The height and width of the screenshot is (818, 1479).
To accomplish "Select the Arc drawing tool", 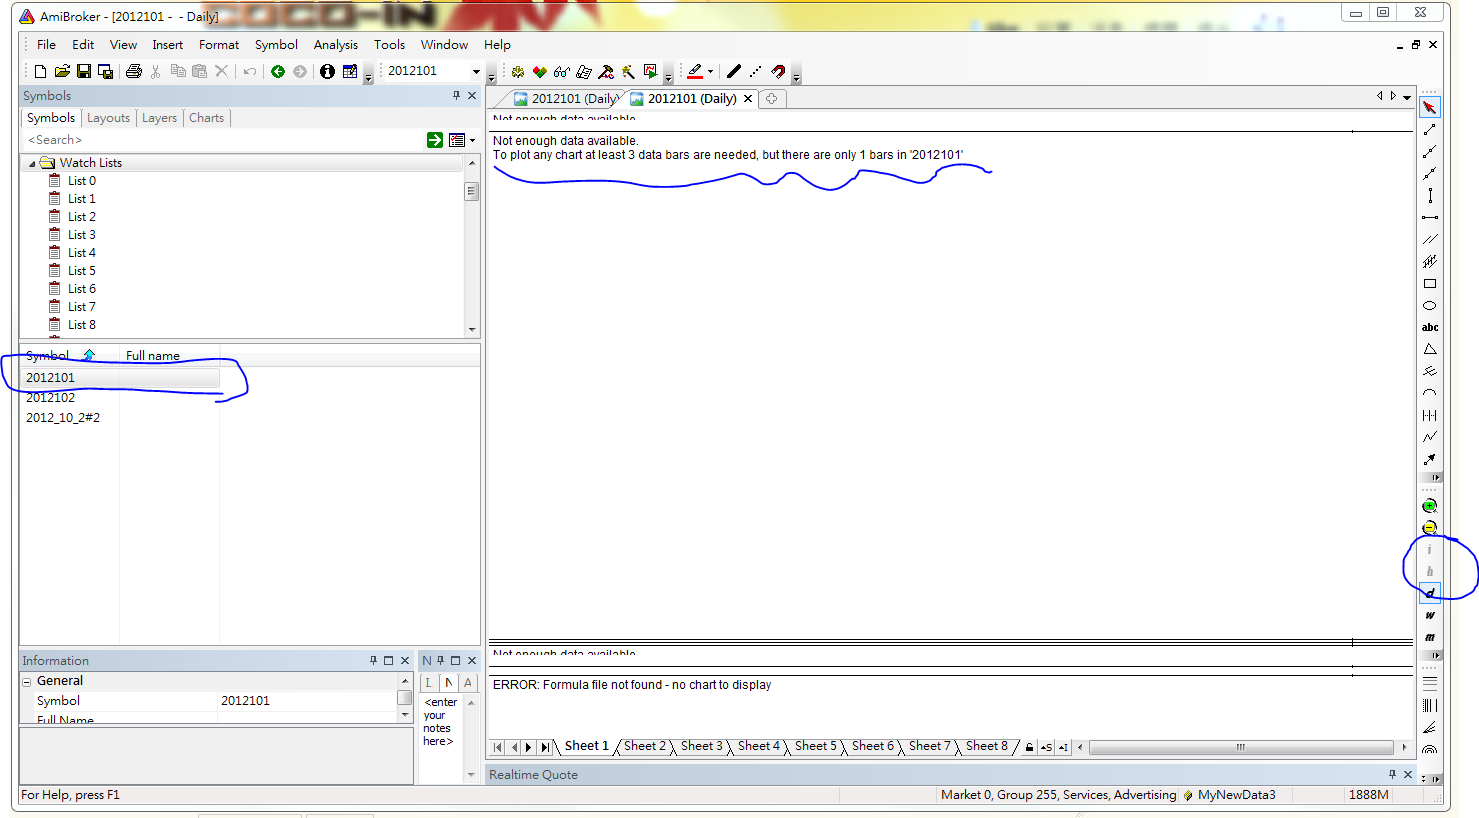I will click(x=1430, y=393).
